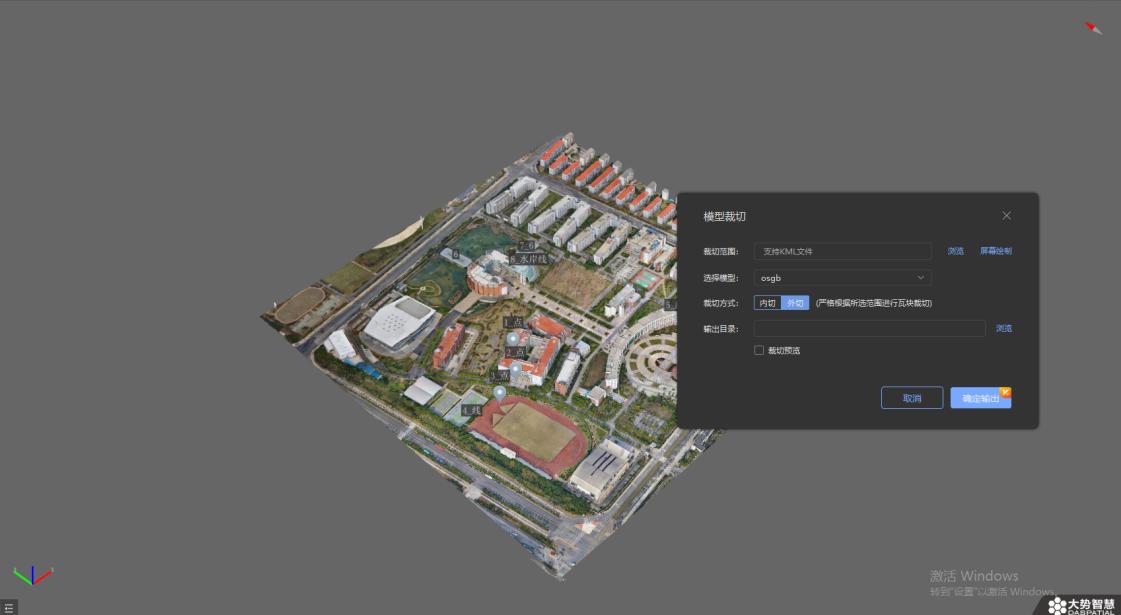This screenshot has height=615, width=1121.
Task: Open the 选择模型 osgb dropdown
Action: point(842,277)
